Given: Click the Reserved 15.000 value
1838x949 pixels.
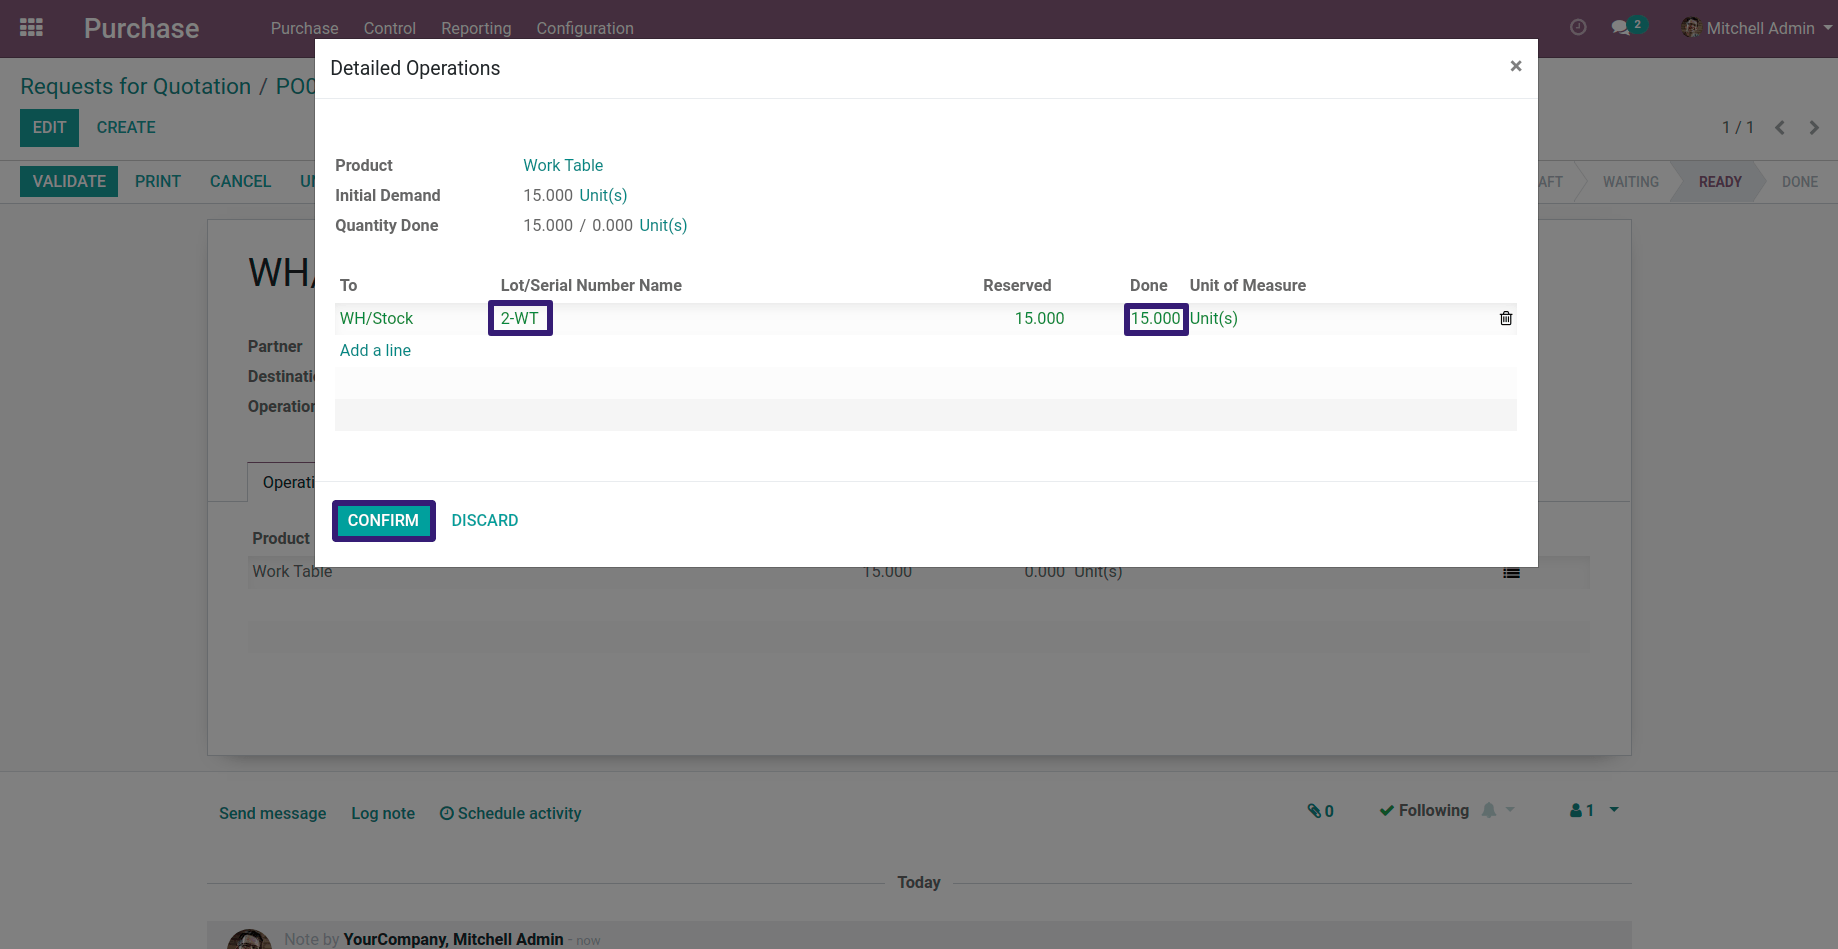Looking at the screenshot, I should [x=1039, y=318].
